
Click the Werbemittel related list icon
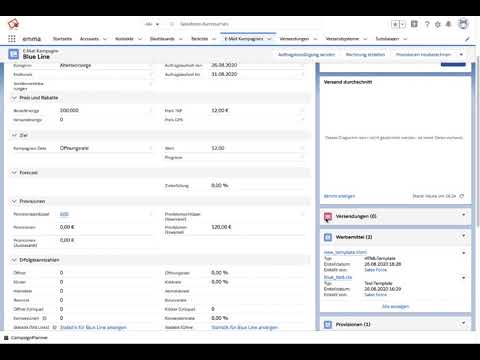click(x=328, y=237)
